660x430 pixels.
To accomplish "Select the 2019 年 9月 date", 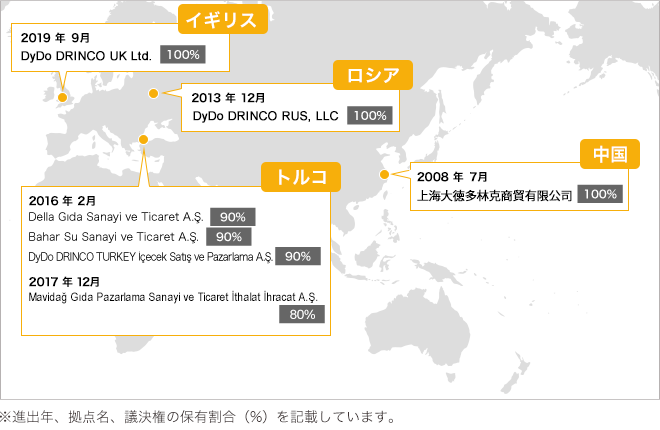I will click(x=55, y=38).
